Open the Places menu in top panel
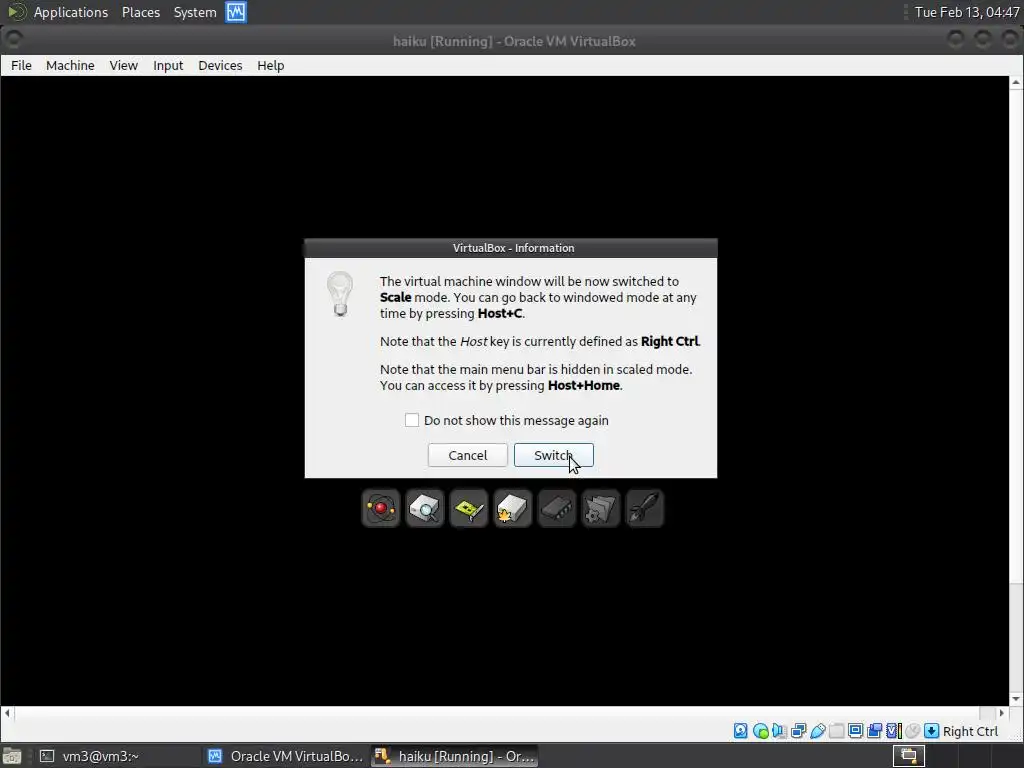 [141, 12]
